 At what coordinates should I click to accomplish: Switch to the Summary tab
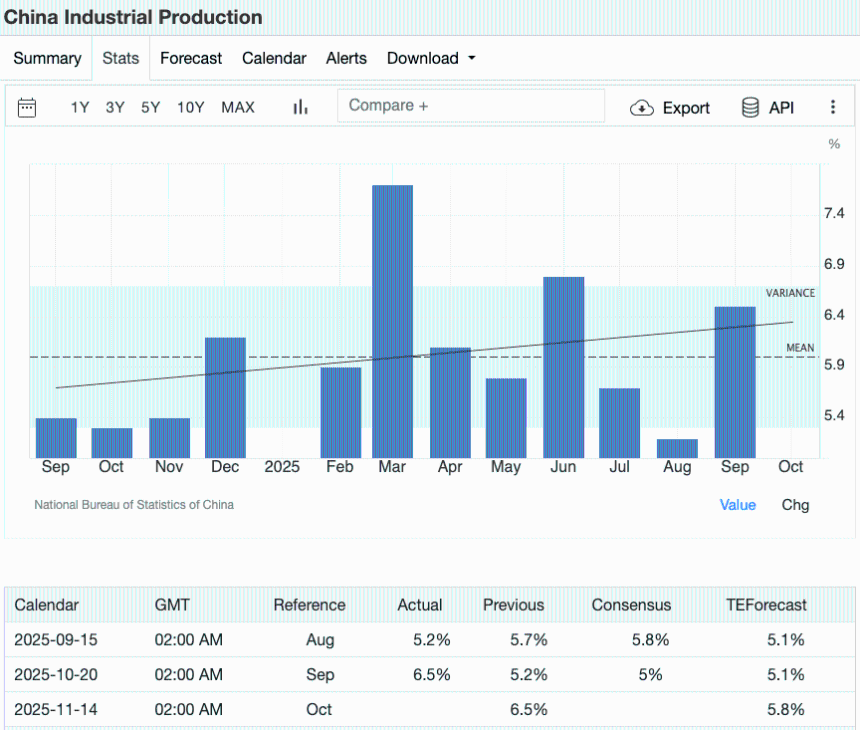pyautogui.click(x=47, y=58)
